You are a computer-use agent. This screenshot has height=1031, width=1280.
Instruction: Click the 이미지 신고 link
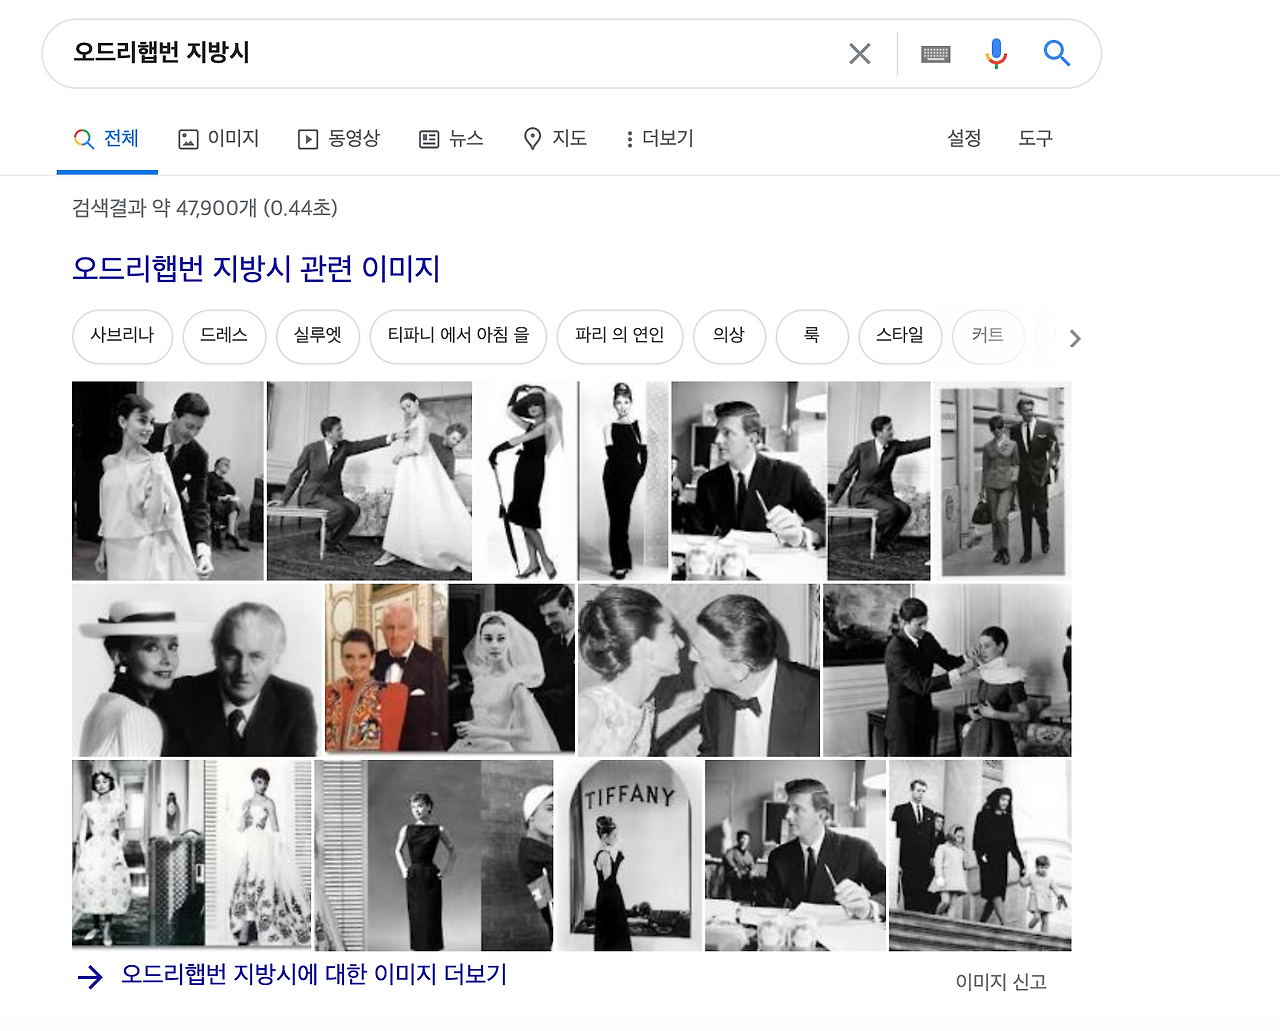[x=1000, y=982]
